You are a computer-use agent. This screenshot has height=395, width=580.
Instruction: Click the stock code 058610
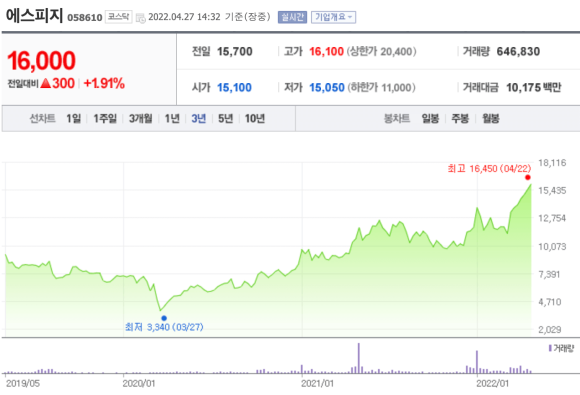point(85,18)
